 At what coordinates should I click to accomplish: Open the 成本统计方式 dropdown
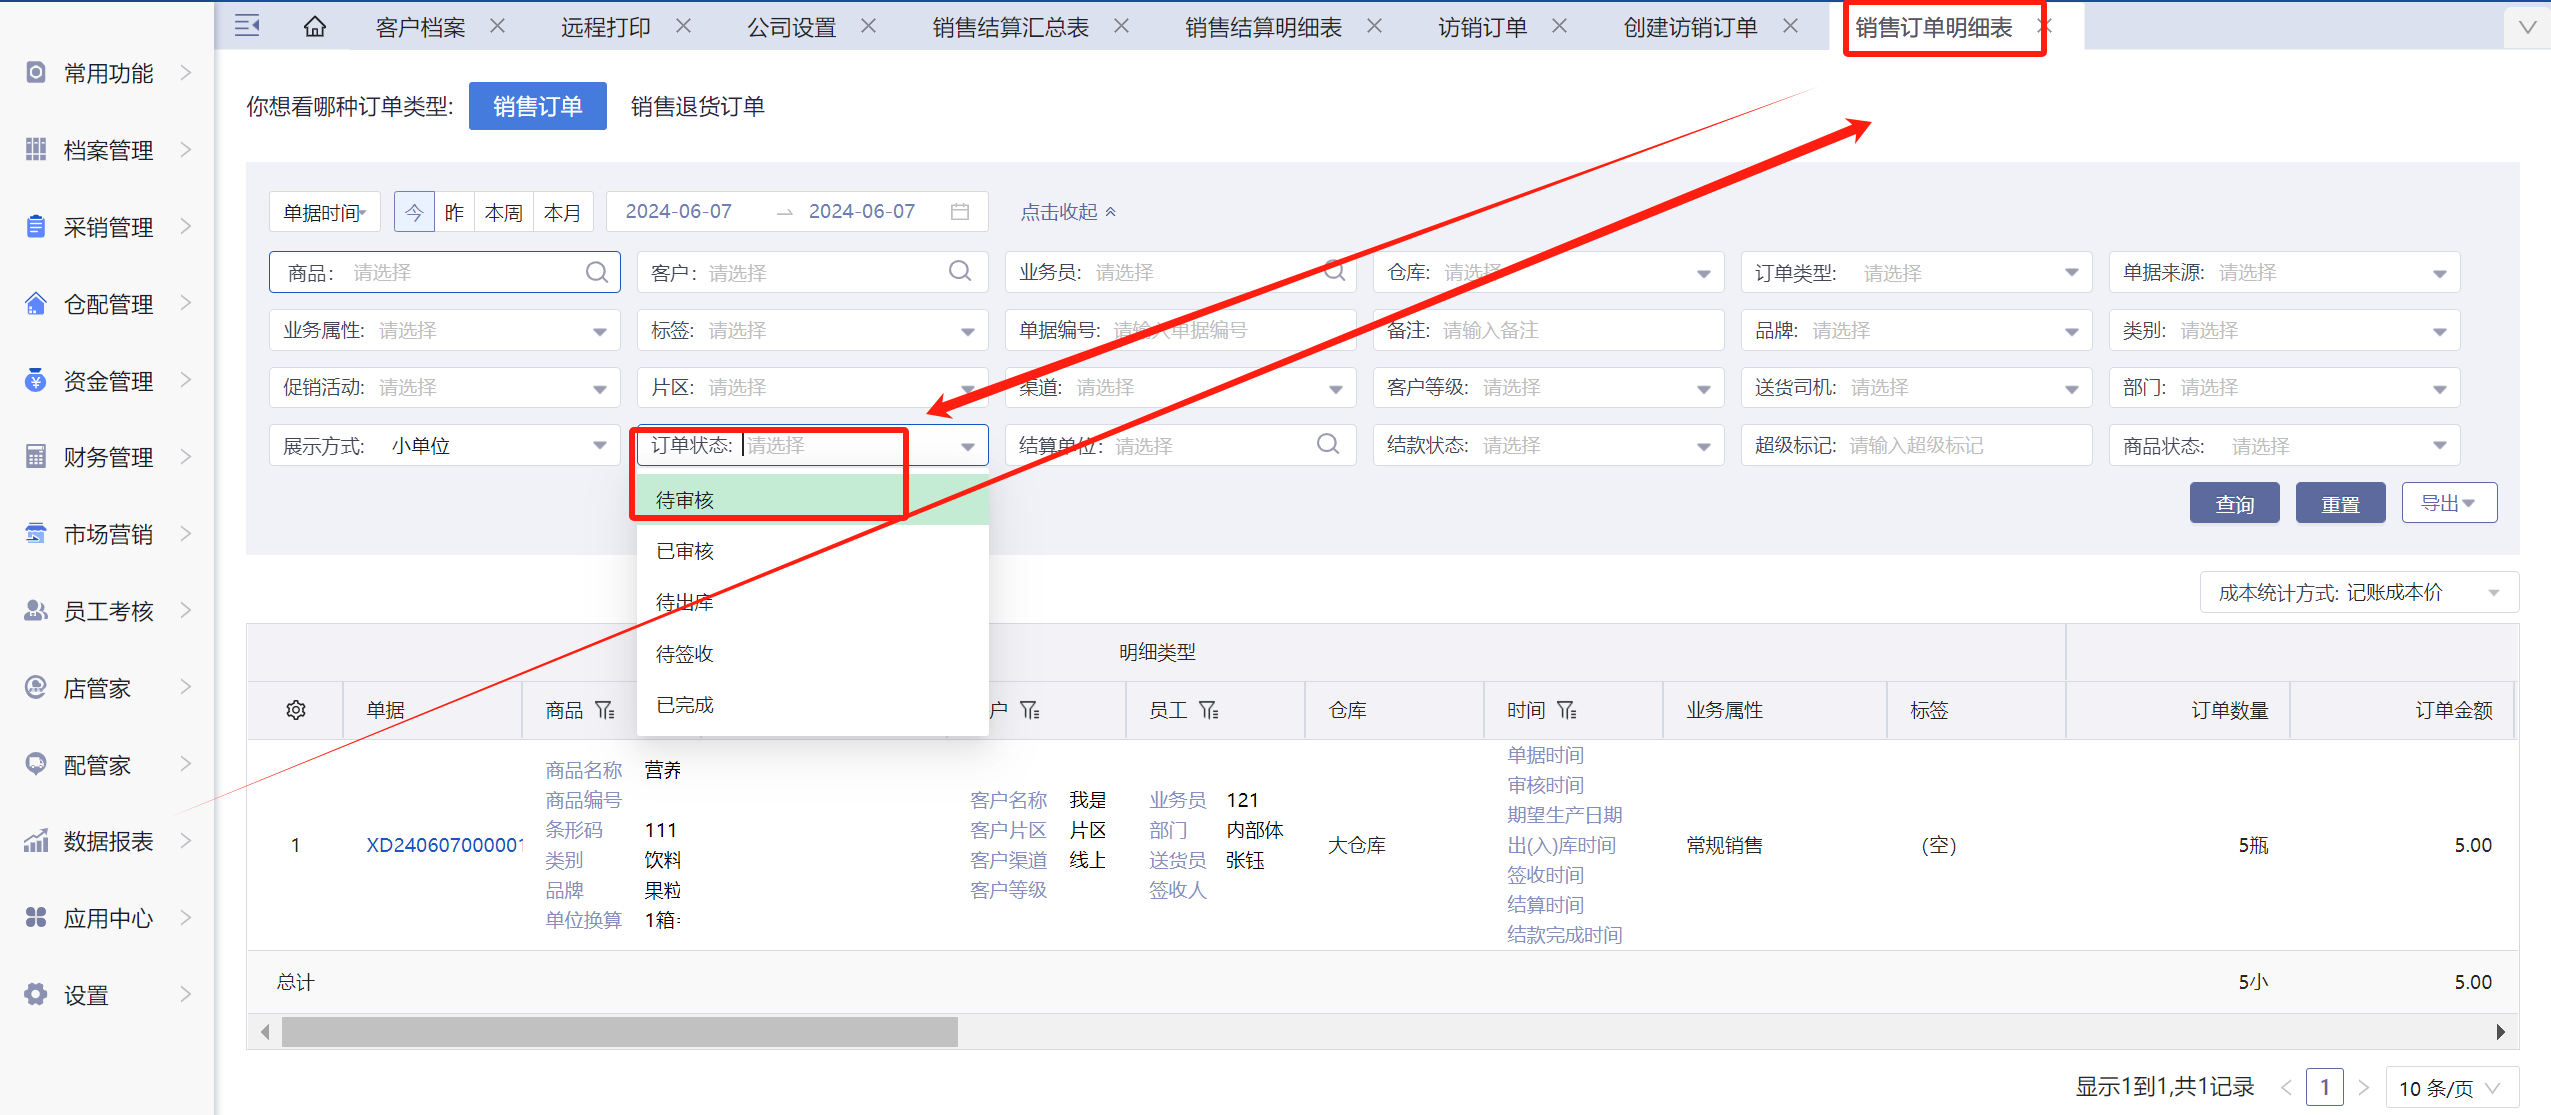pyautogui.click(x=2359, y=592)
